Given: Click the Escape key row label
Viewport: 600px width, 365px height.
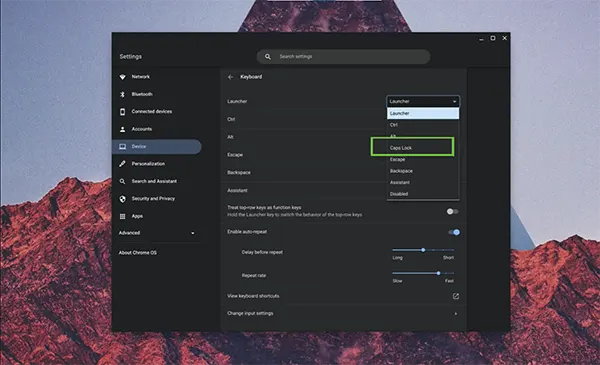Looking at the screenshot, I should point(235,155).
